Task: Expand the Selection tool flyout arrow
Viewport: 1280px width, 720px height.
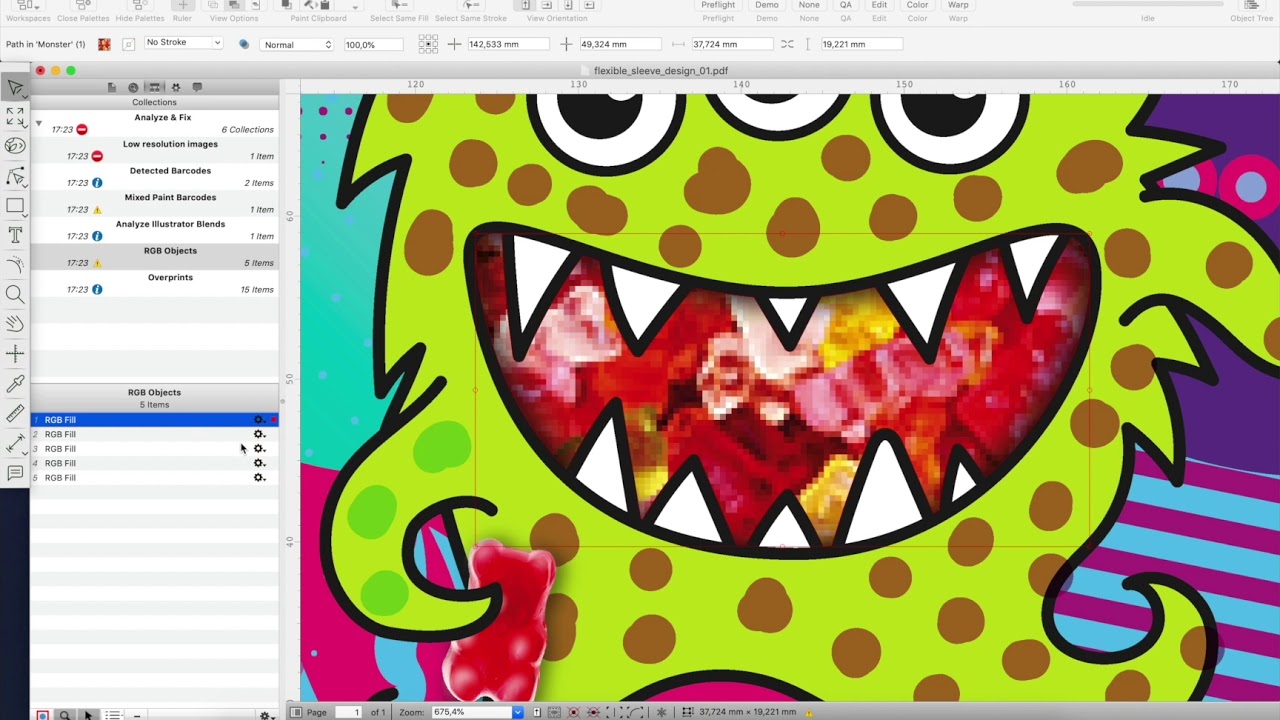Action: click(27, 97)
